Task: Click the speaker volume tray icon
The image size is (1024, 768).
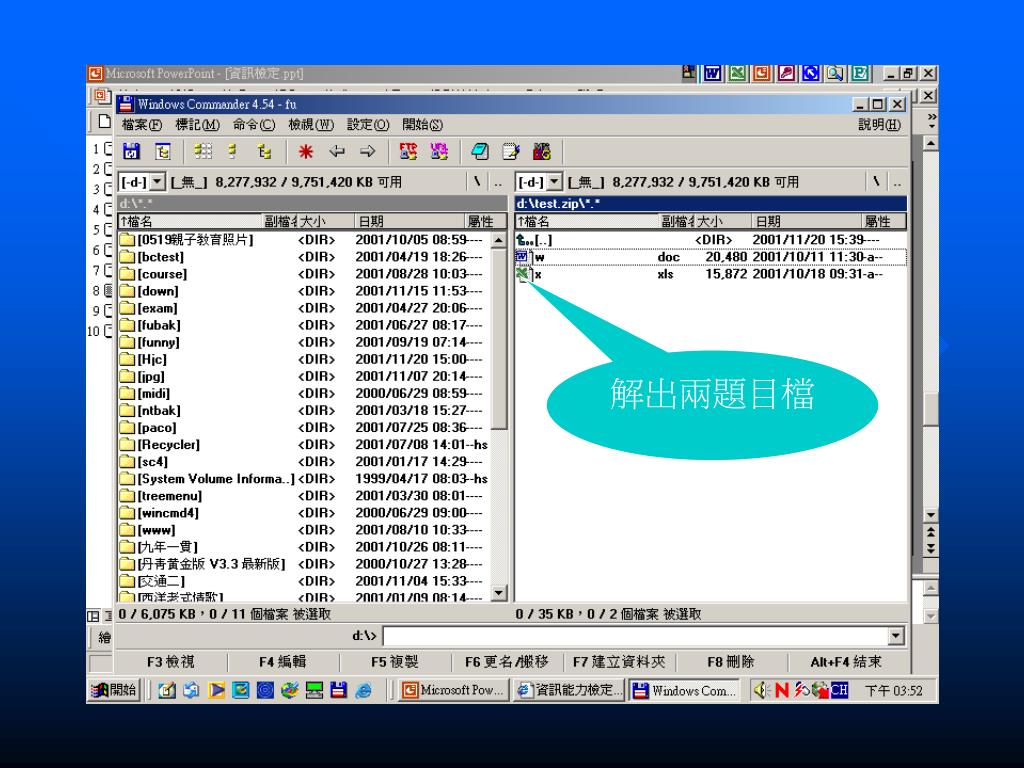Action: pos(761,690)
